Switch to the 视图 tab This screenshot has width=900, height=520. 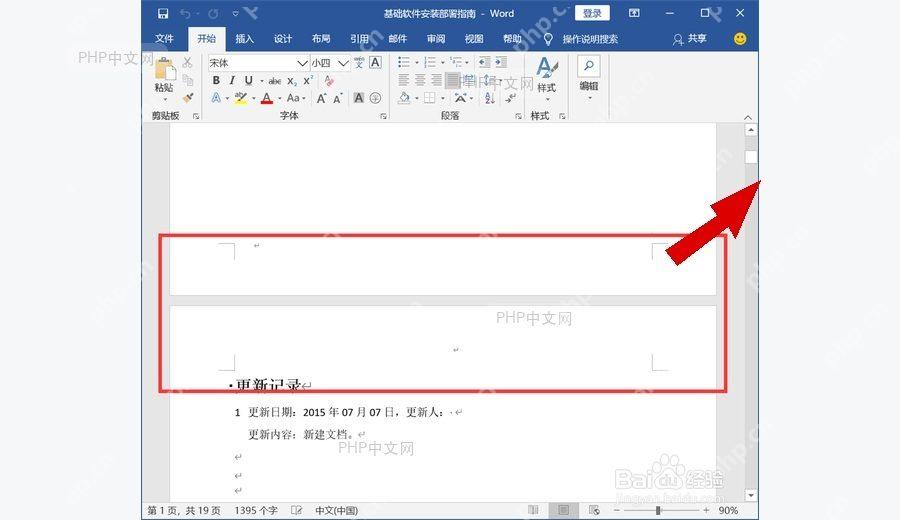[x=474, y=38]
